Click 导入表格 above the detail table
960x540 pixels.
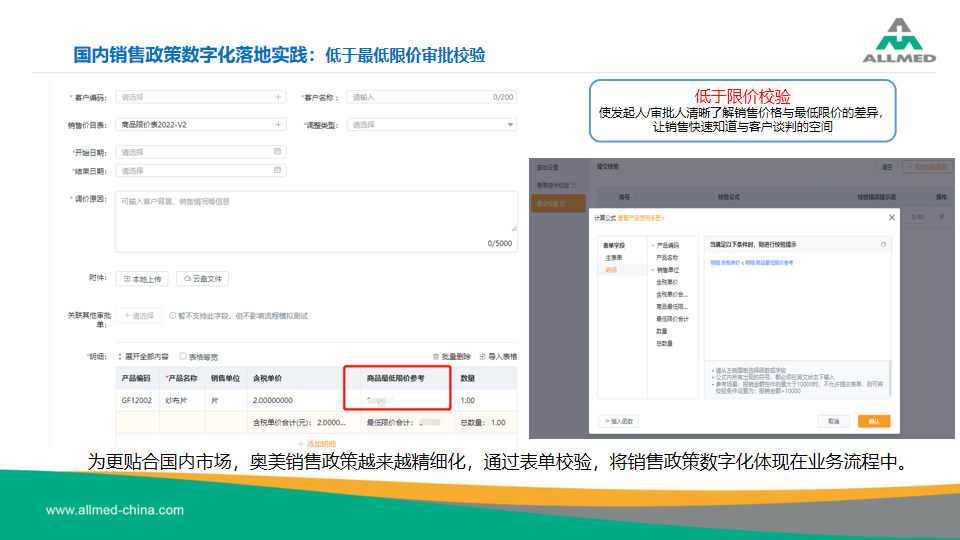click(x=498, y=356)
